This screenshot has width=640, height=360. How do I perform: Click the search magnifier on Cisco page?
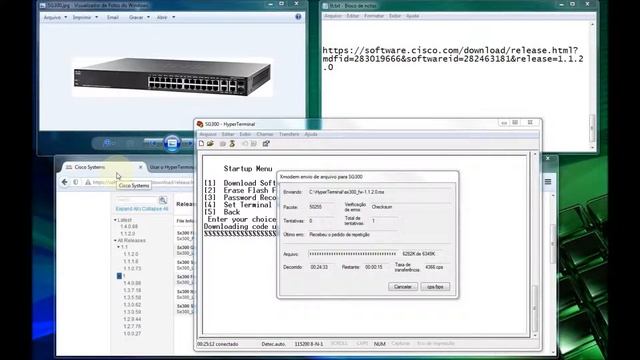pyautogui.click(x=163, y=200)
